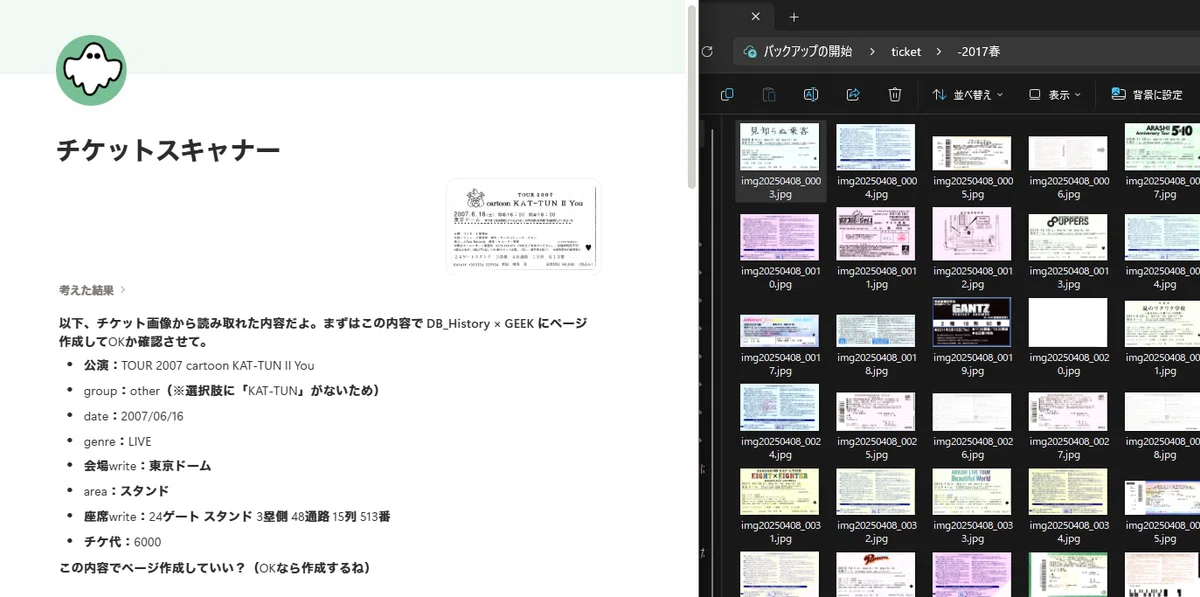Select img20250408_0019.jpg GANTZ ticket
The width and height of the screenshot is (1200, 597).
click(972, 336)
